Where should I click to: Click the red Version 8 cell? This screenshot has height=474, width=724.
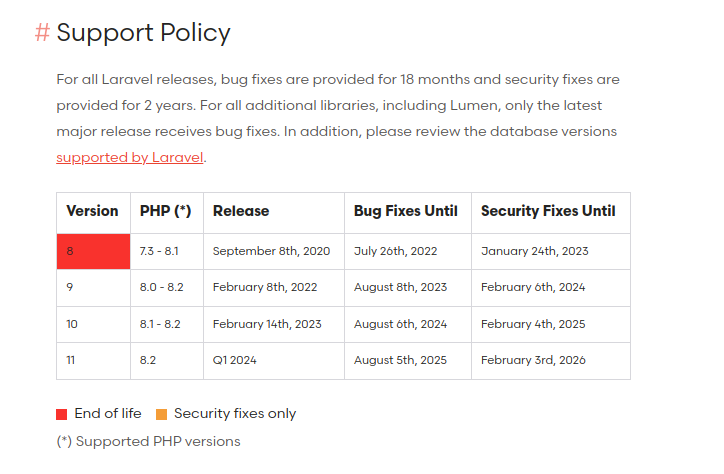pos(93,251)
